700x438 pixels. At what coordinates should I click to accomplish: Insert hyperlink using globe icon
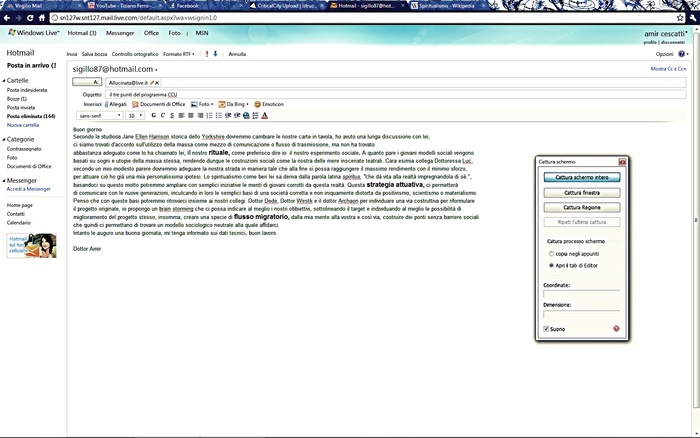click(246, 116)
